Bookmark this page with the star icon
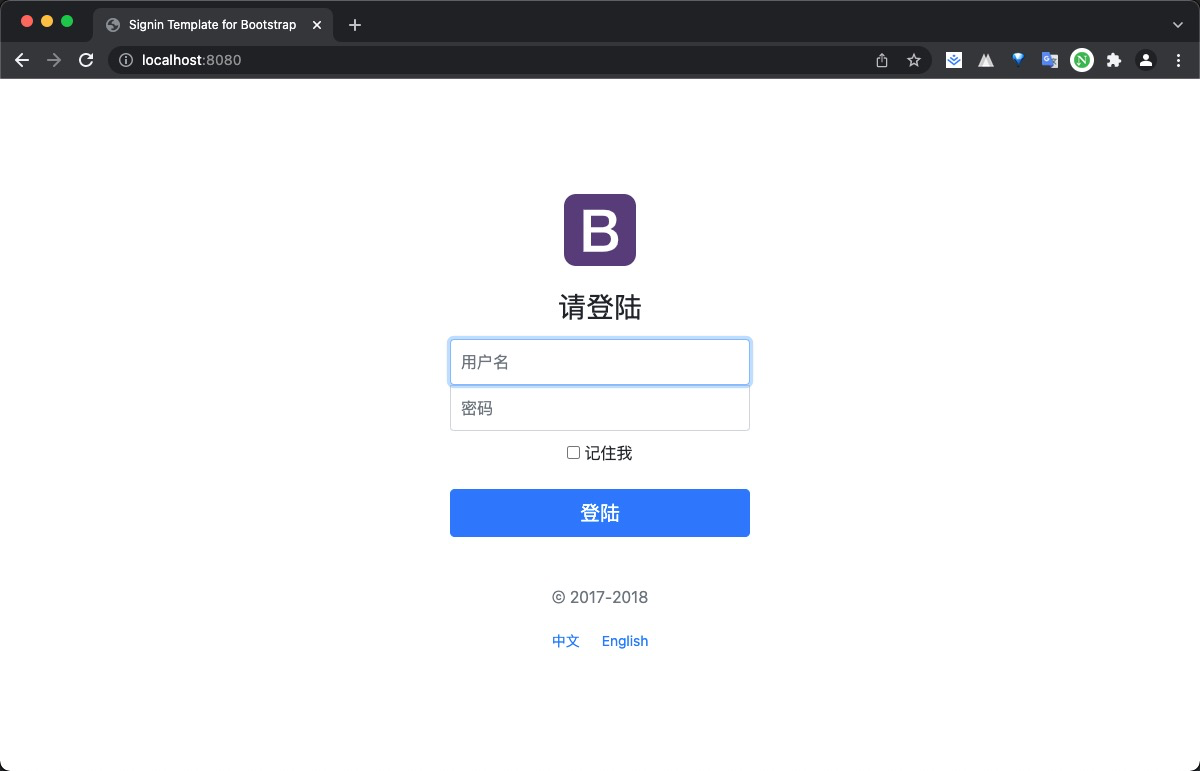 [x=913, y=60]
